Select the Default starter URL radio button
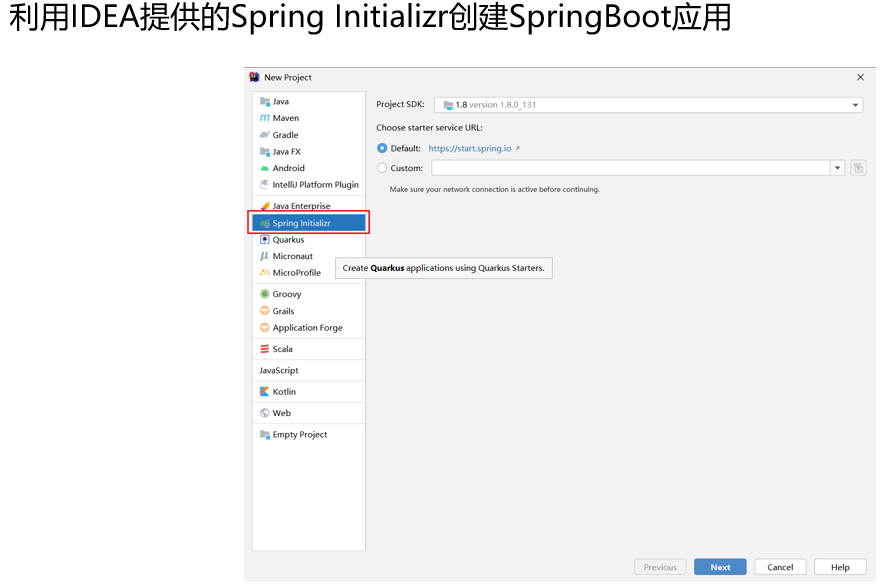 point(382,148)
